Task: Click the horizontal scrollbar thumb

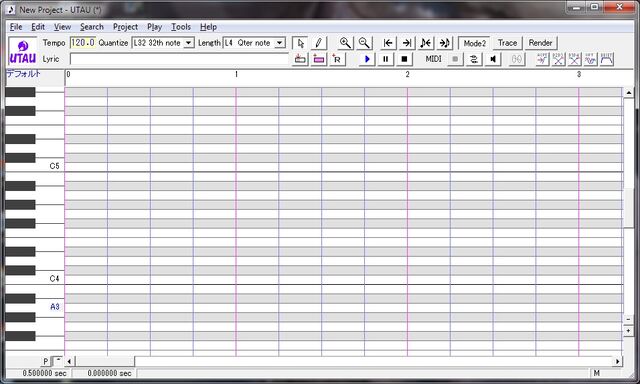Action: coord(104,361)
